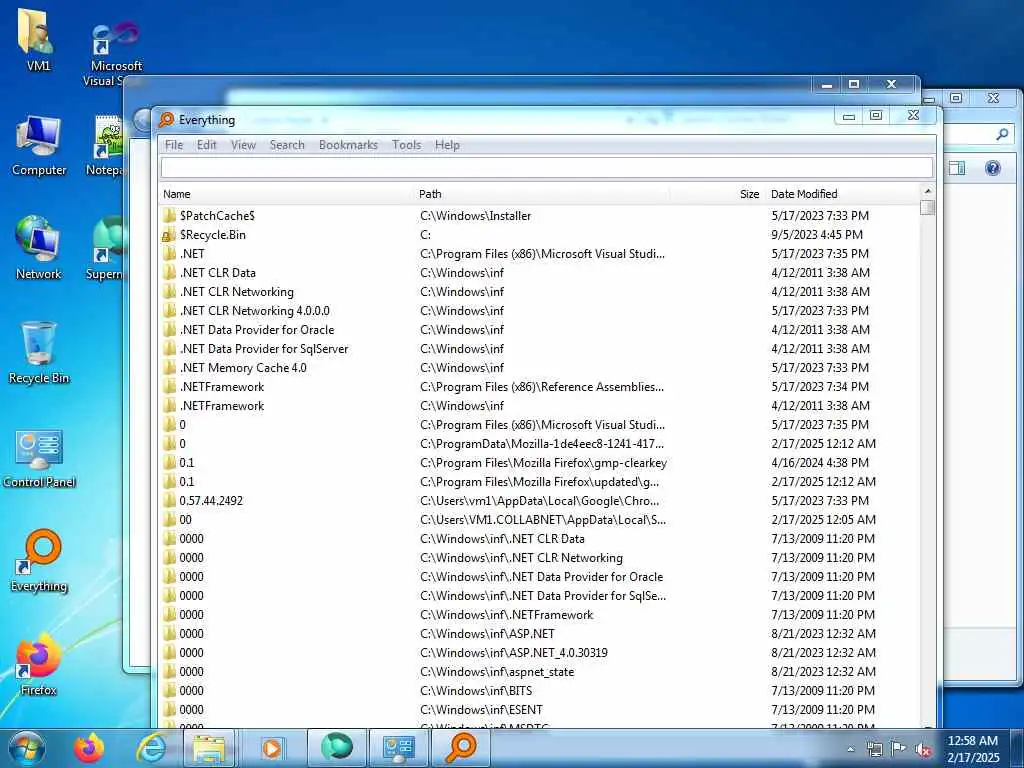Select the Recycle Bin desktop icon
Screen dimensions: 1024x768
pyautogui.click(x=39, y=353)
